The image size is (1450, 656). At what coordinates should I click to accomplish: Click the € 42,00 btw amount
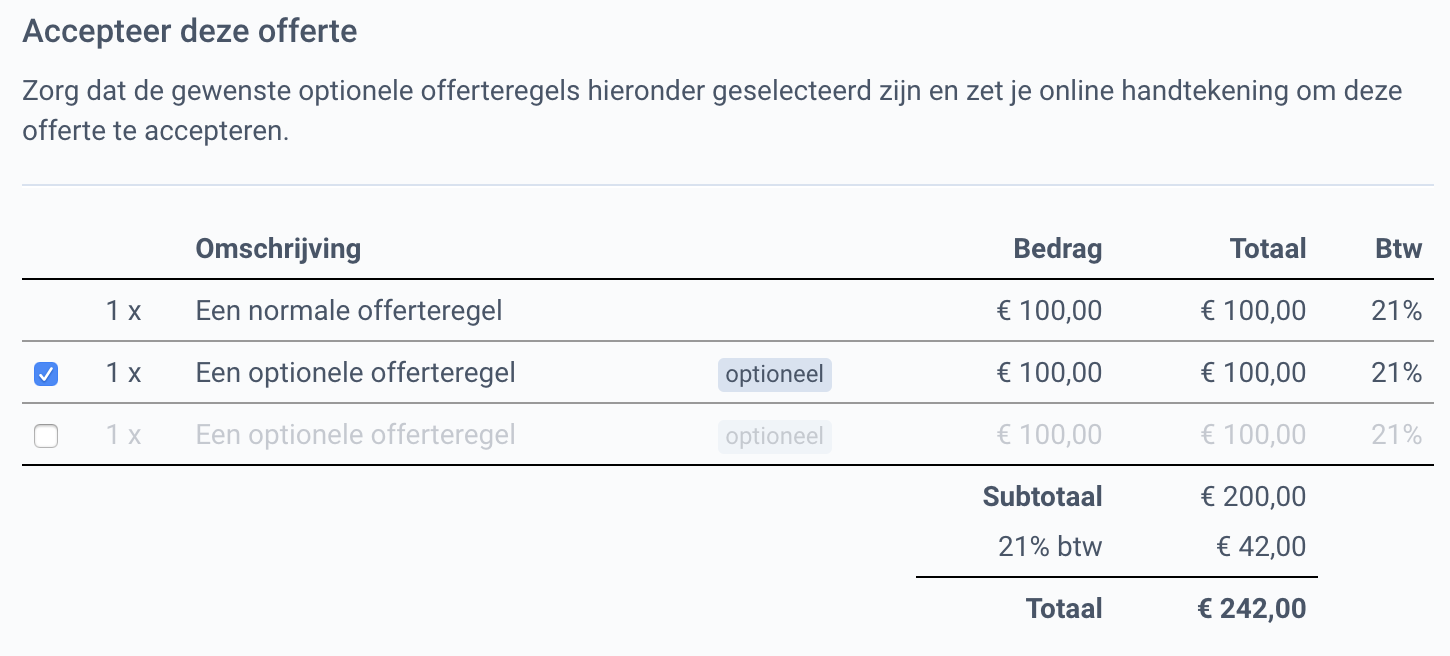[x=1261, y=547]
